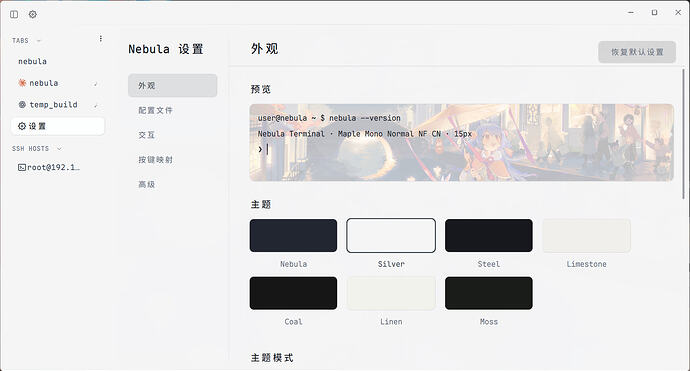This screenshot has height=371, width=690.
Task: Collapse the TABS section
Action: tap(39, 40)
